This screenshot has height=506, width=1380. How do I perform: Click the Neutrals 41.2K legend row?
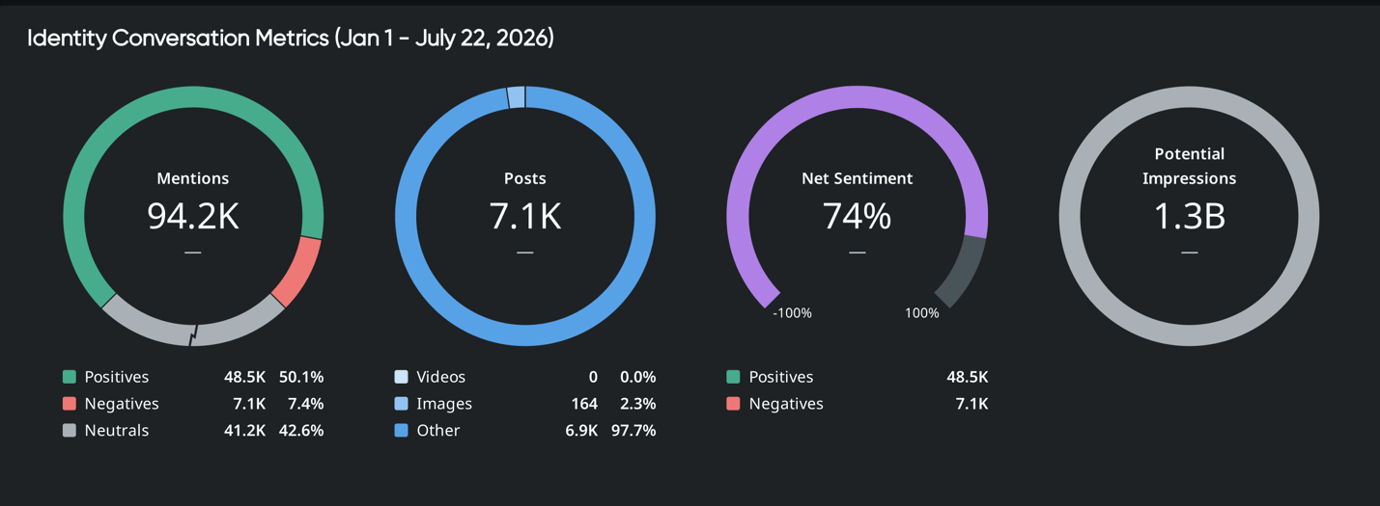point(193,431)
